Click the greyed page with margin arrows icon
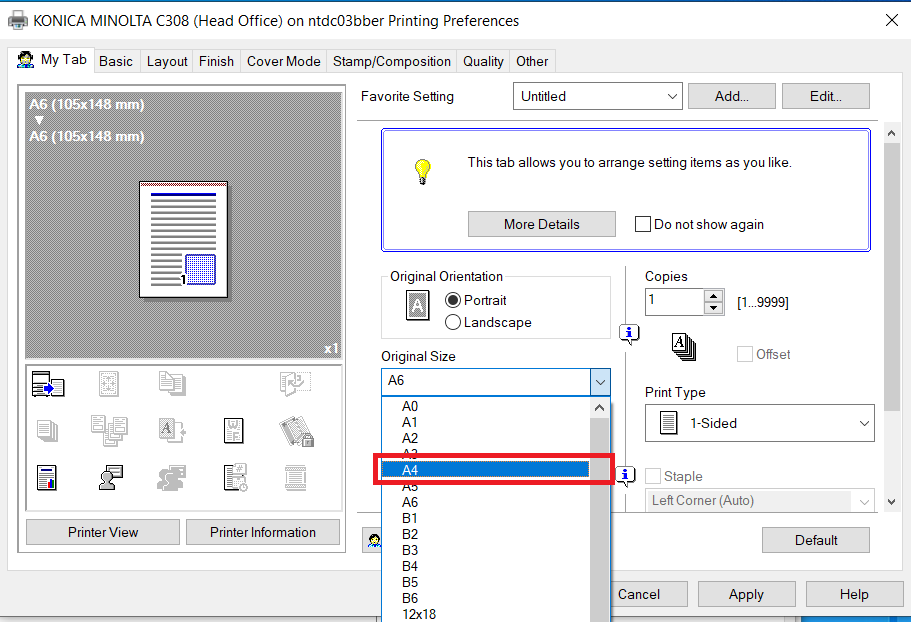This screenshot has height=622, width=911. click(109, 384)
